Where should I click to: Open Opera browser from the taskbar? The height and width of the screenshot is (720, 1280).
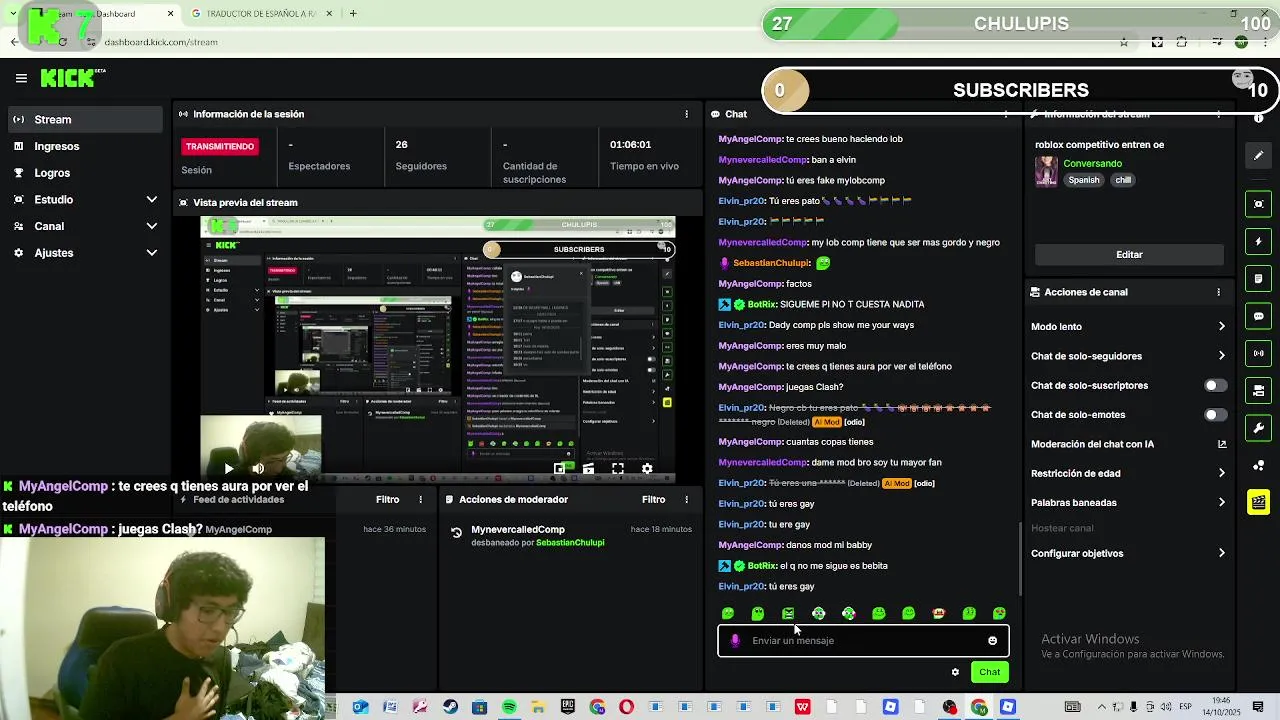pyautogui.click(x=626, y=707)
